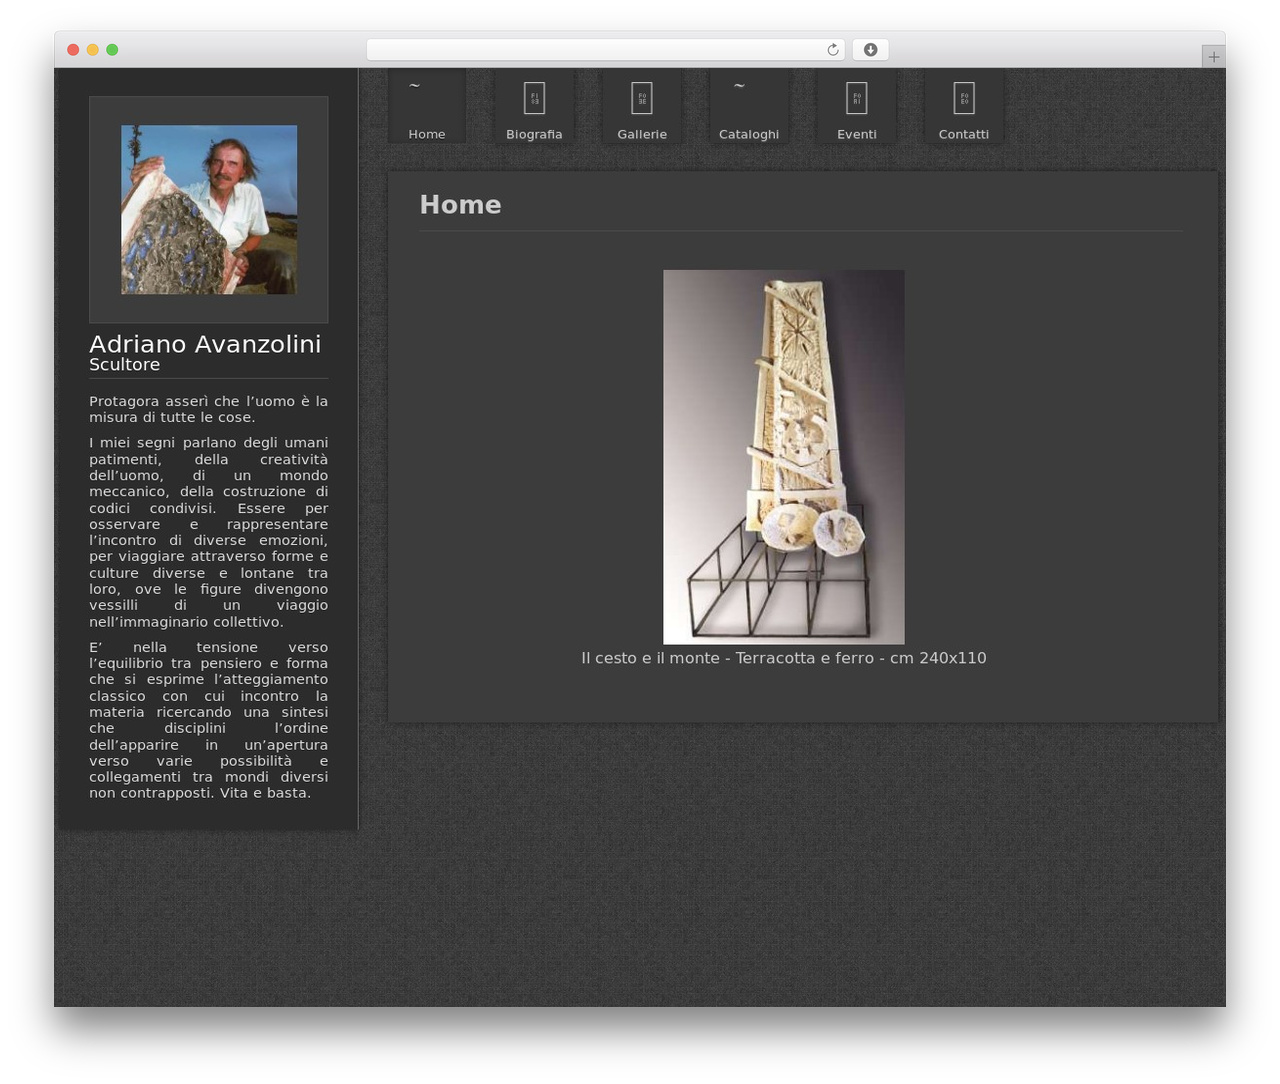The height and width of the screenshot is (1084, 1280).
Task: Open the browser downloads button
Action: tap(871, 50)
